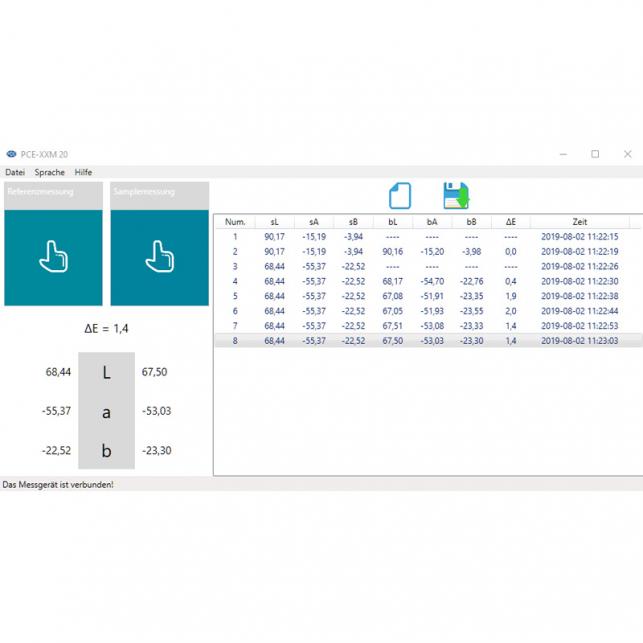Click the bB column header

coord(471,222)
